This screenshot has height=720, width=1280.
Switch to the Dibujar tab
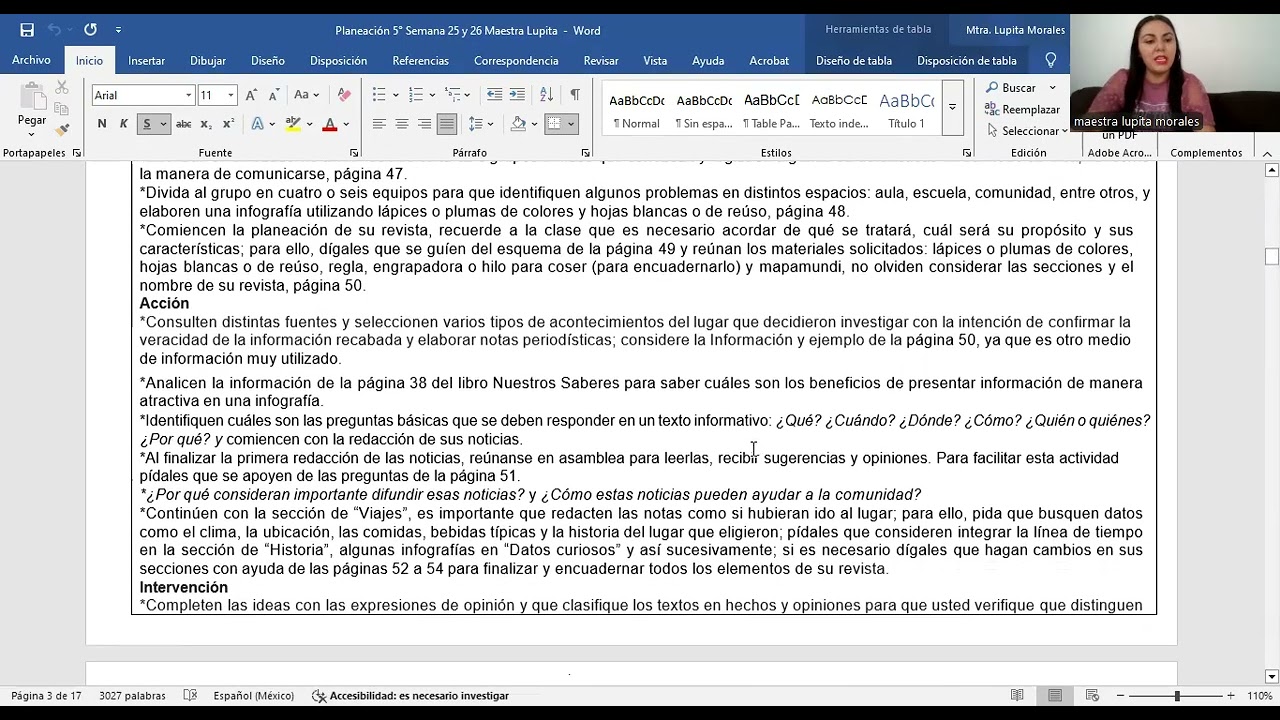tap(208, 60)
